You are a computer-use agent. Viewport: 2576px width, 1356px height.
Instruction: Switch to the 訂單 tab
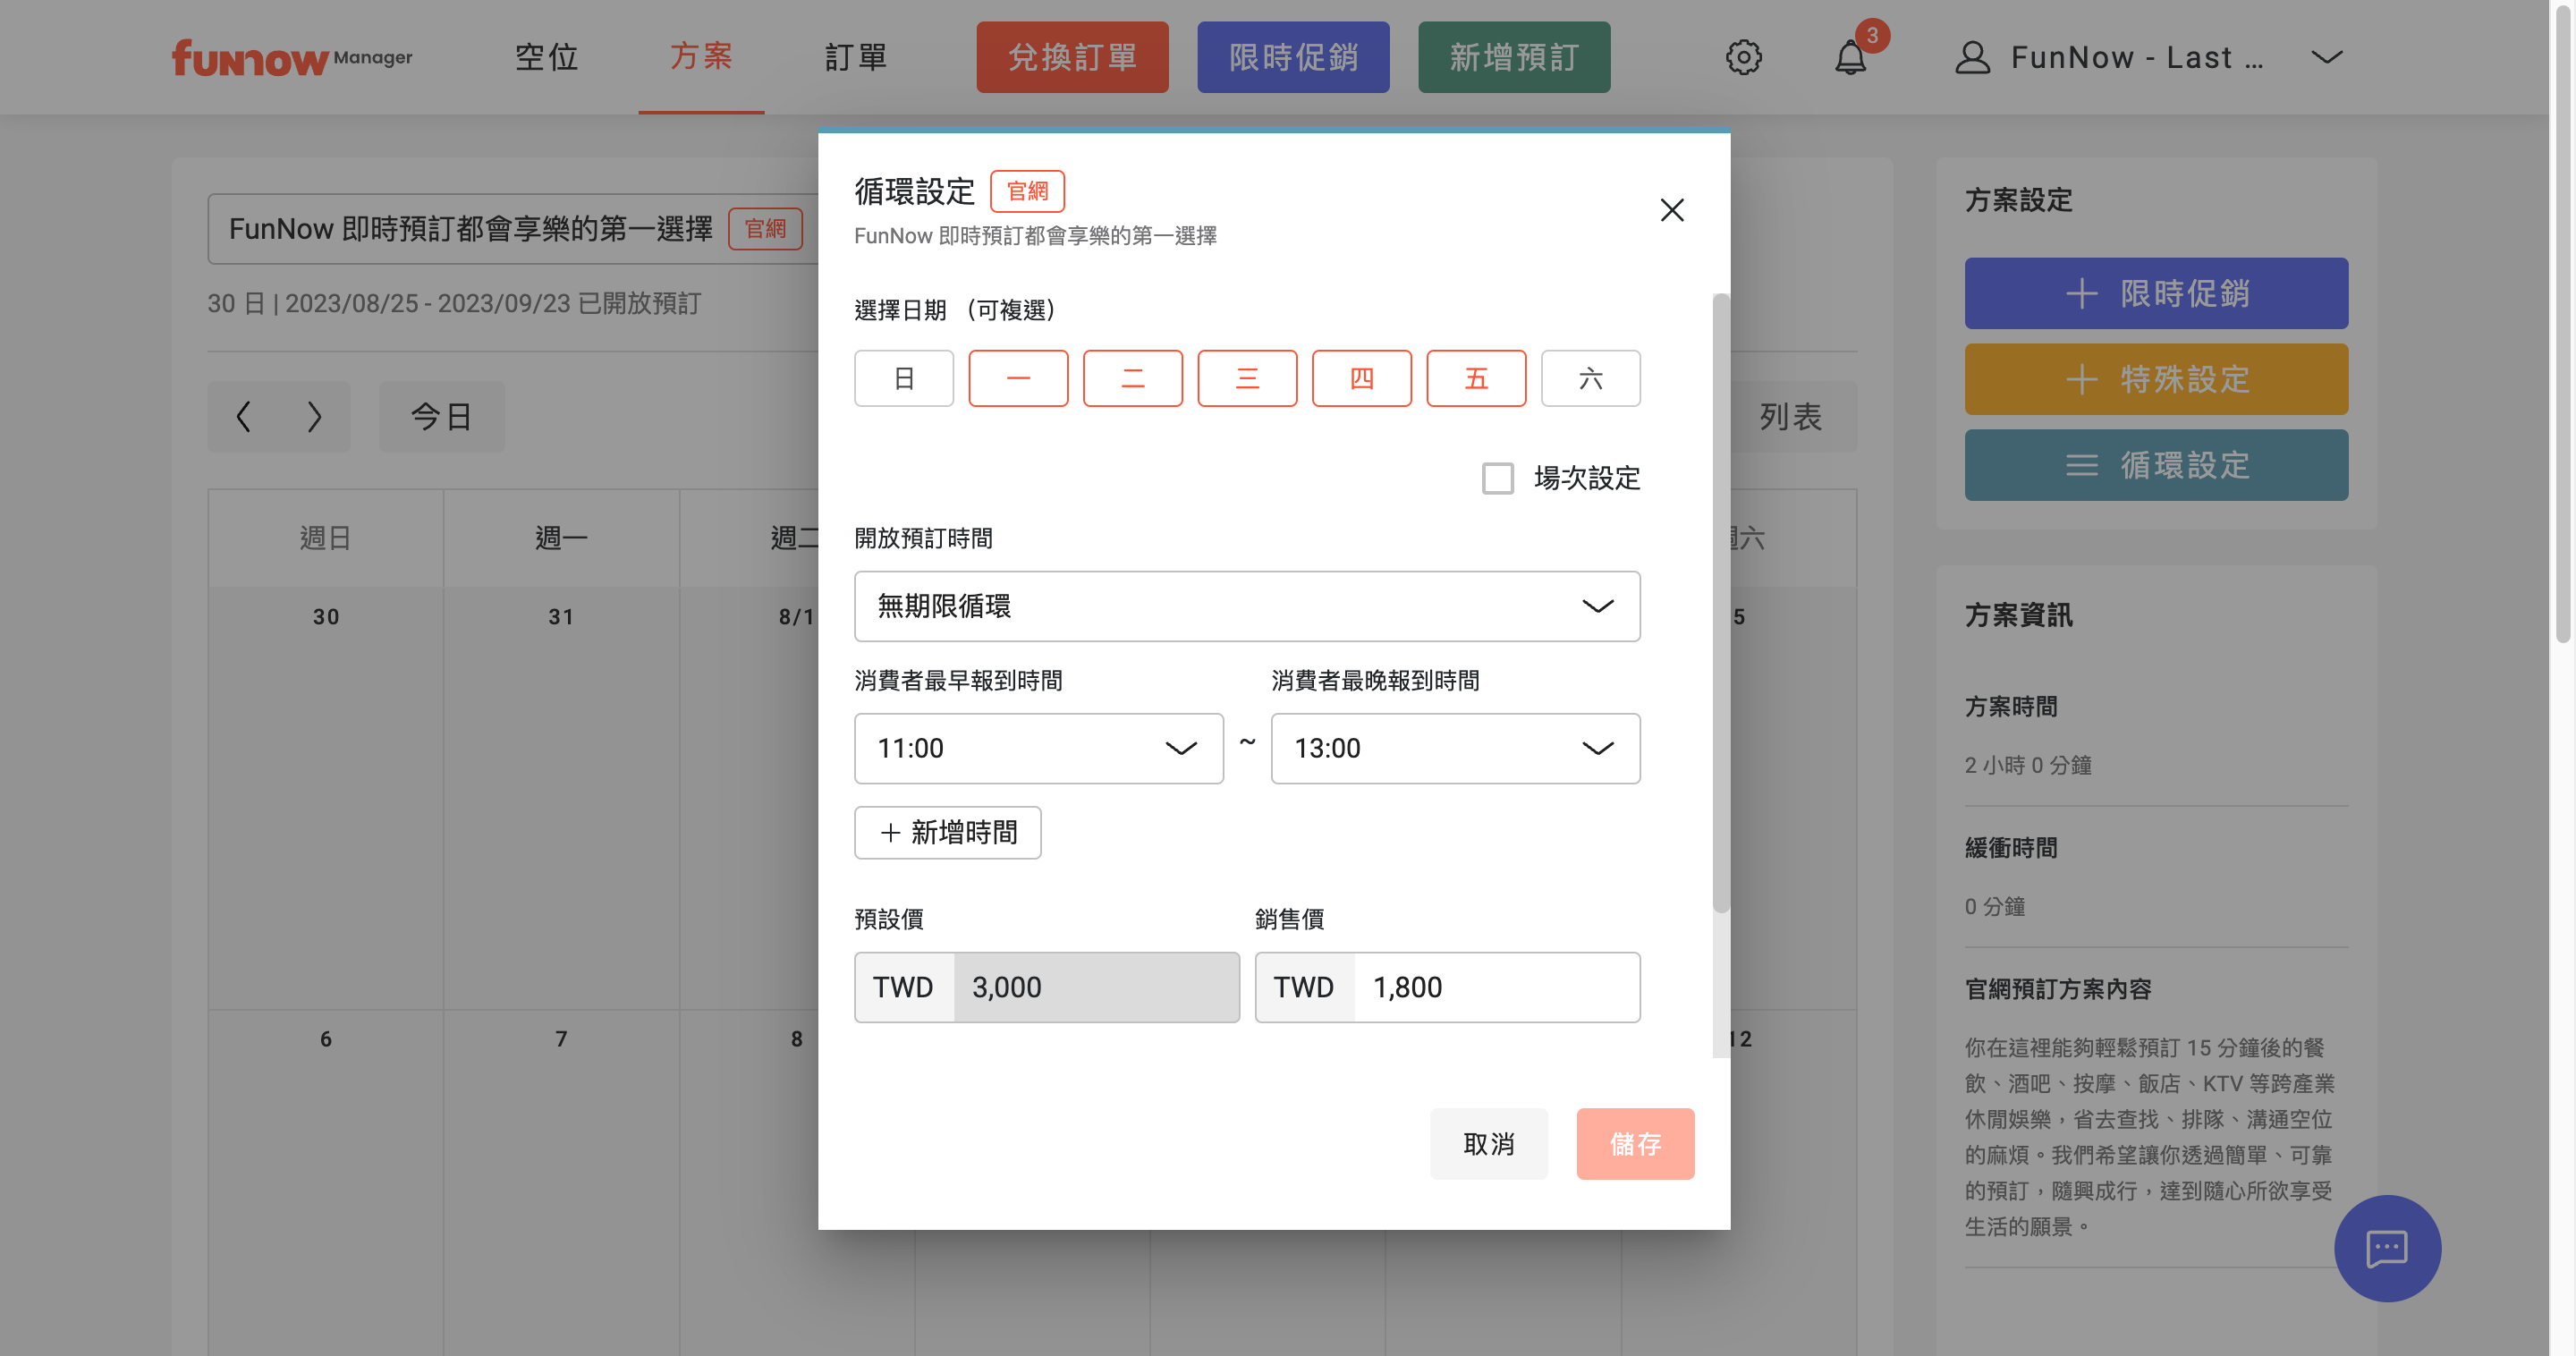point(856,57)
